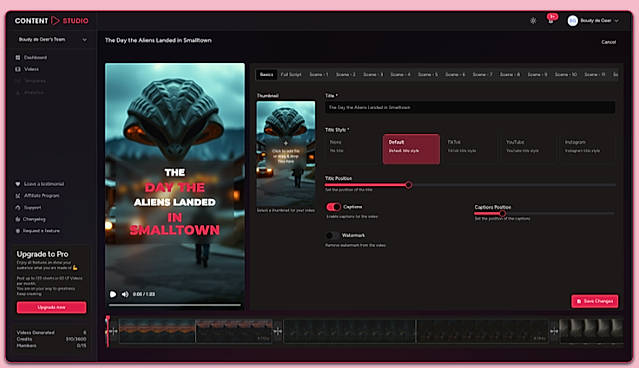View the Changelog

point(31,219)
